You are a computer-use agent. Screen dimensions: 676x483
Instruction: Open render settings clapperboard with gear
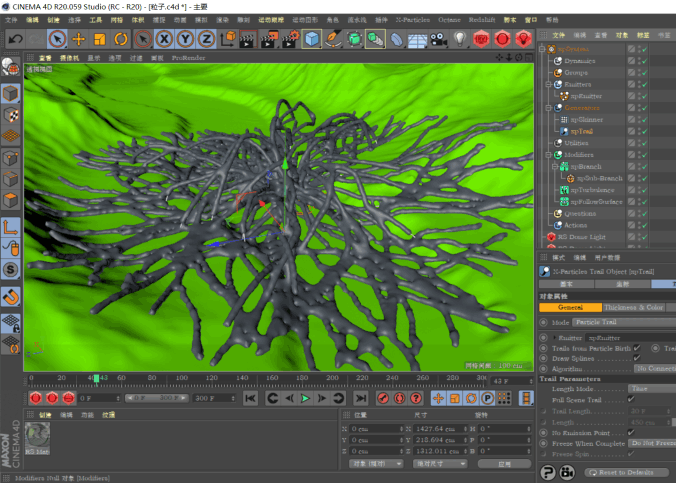pos(291,39)
